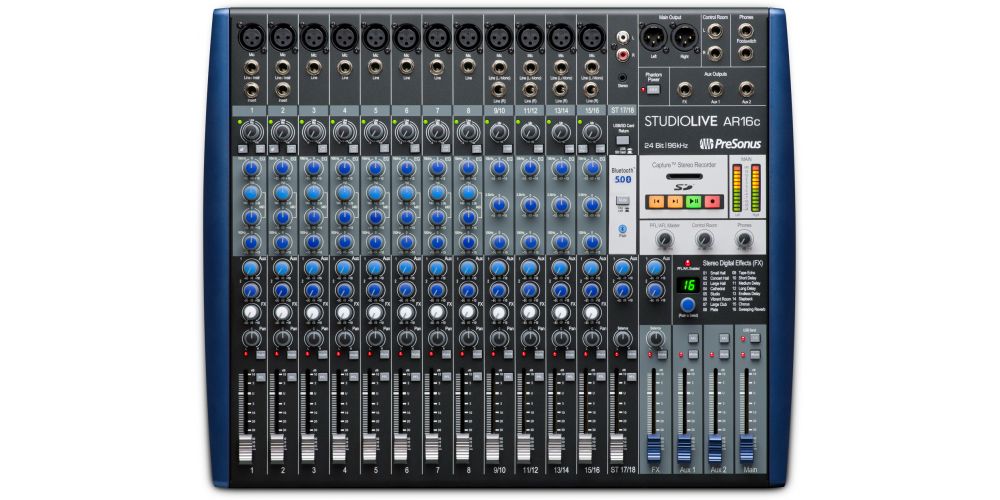This screenshot has height=500, width=1000.
Task: Click the PreSonus logo
Action: tap(730, 143)
